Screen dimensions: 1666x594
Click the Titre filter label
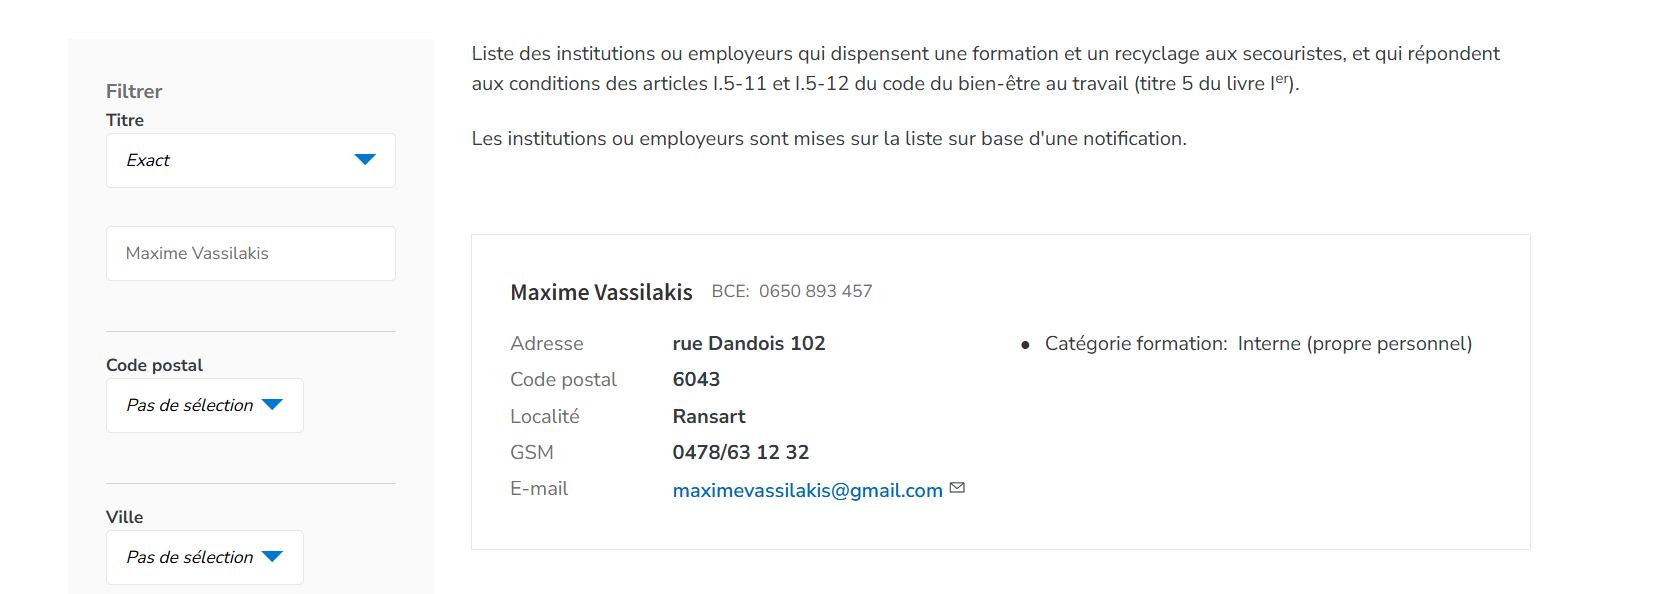coord(125,120)
